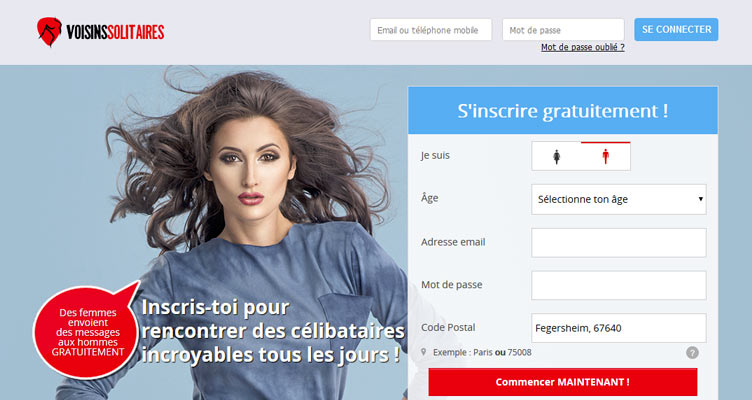Click the Commencer MAINTENANT button
The height and width of the screenshot is (400, 752).
click(x=563, y=382)
